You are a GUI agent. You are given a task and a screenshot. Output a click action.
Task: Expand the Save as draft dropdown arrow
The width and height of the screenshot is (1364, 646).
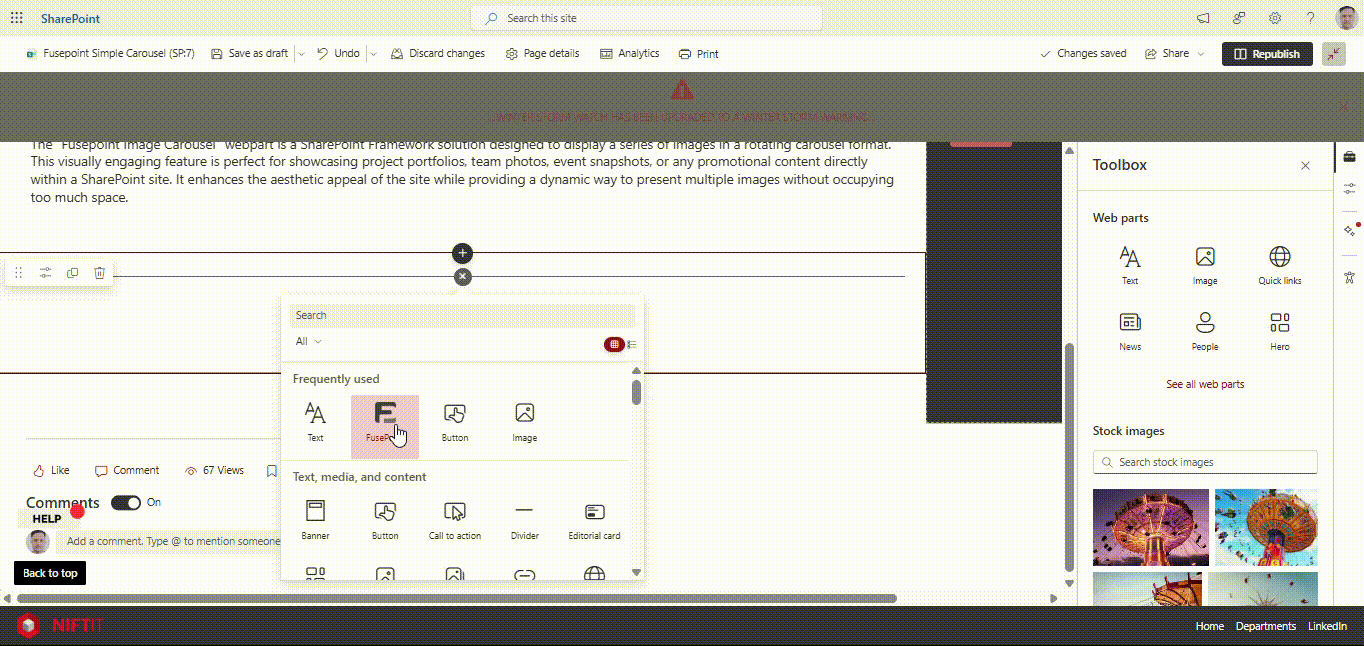coord(301,54)
